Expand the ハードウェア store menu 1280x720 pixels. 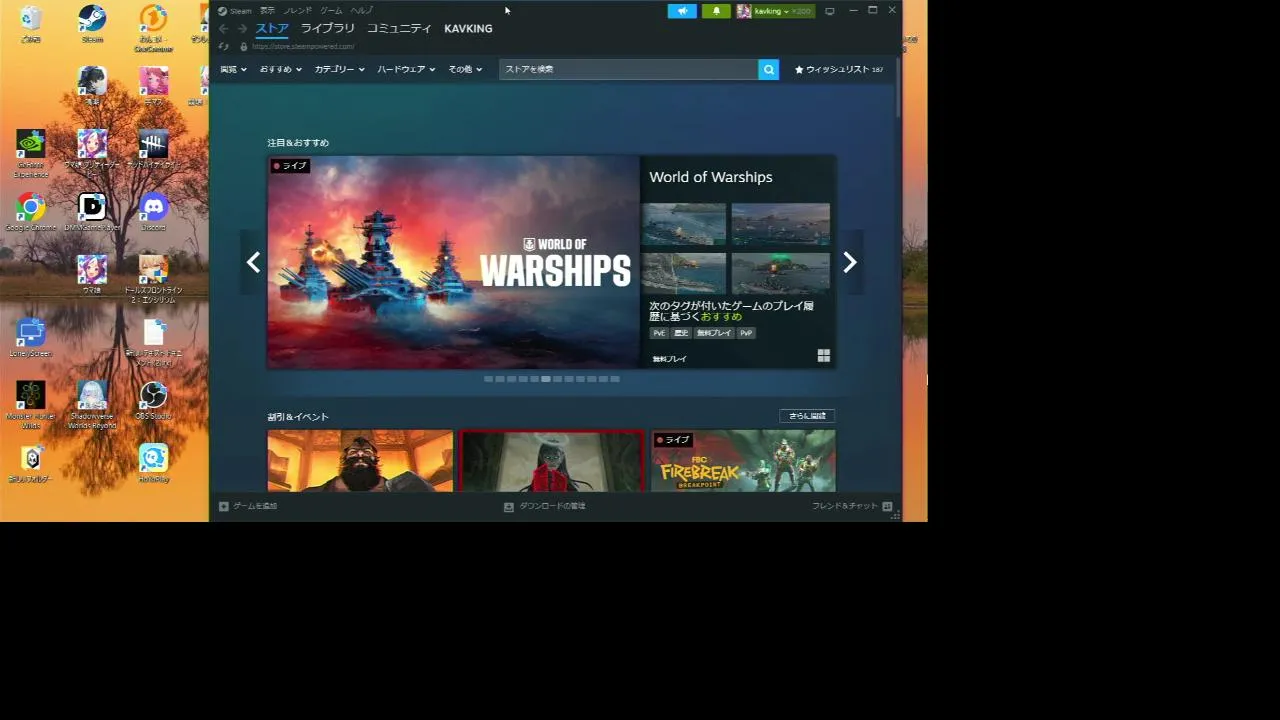point(406,69)
